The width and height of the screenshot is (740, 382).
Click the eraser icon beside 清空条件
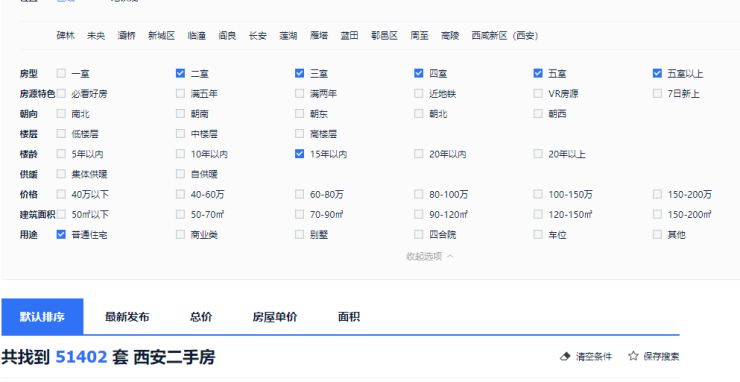[x=565, y=357]
